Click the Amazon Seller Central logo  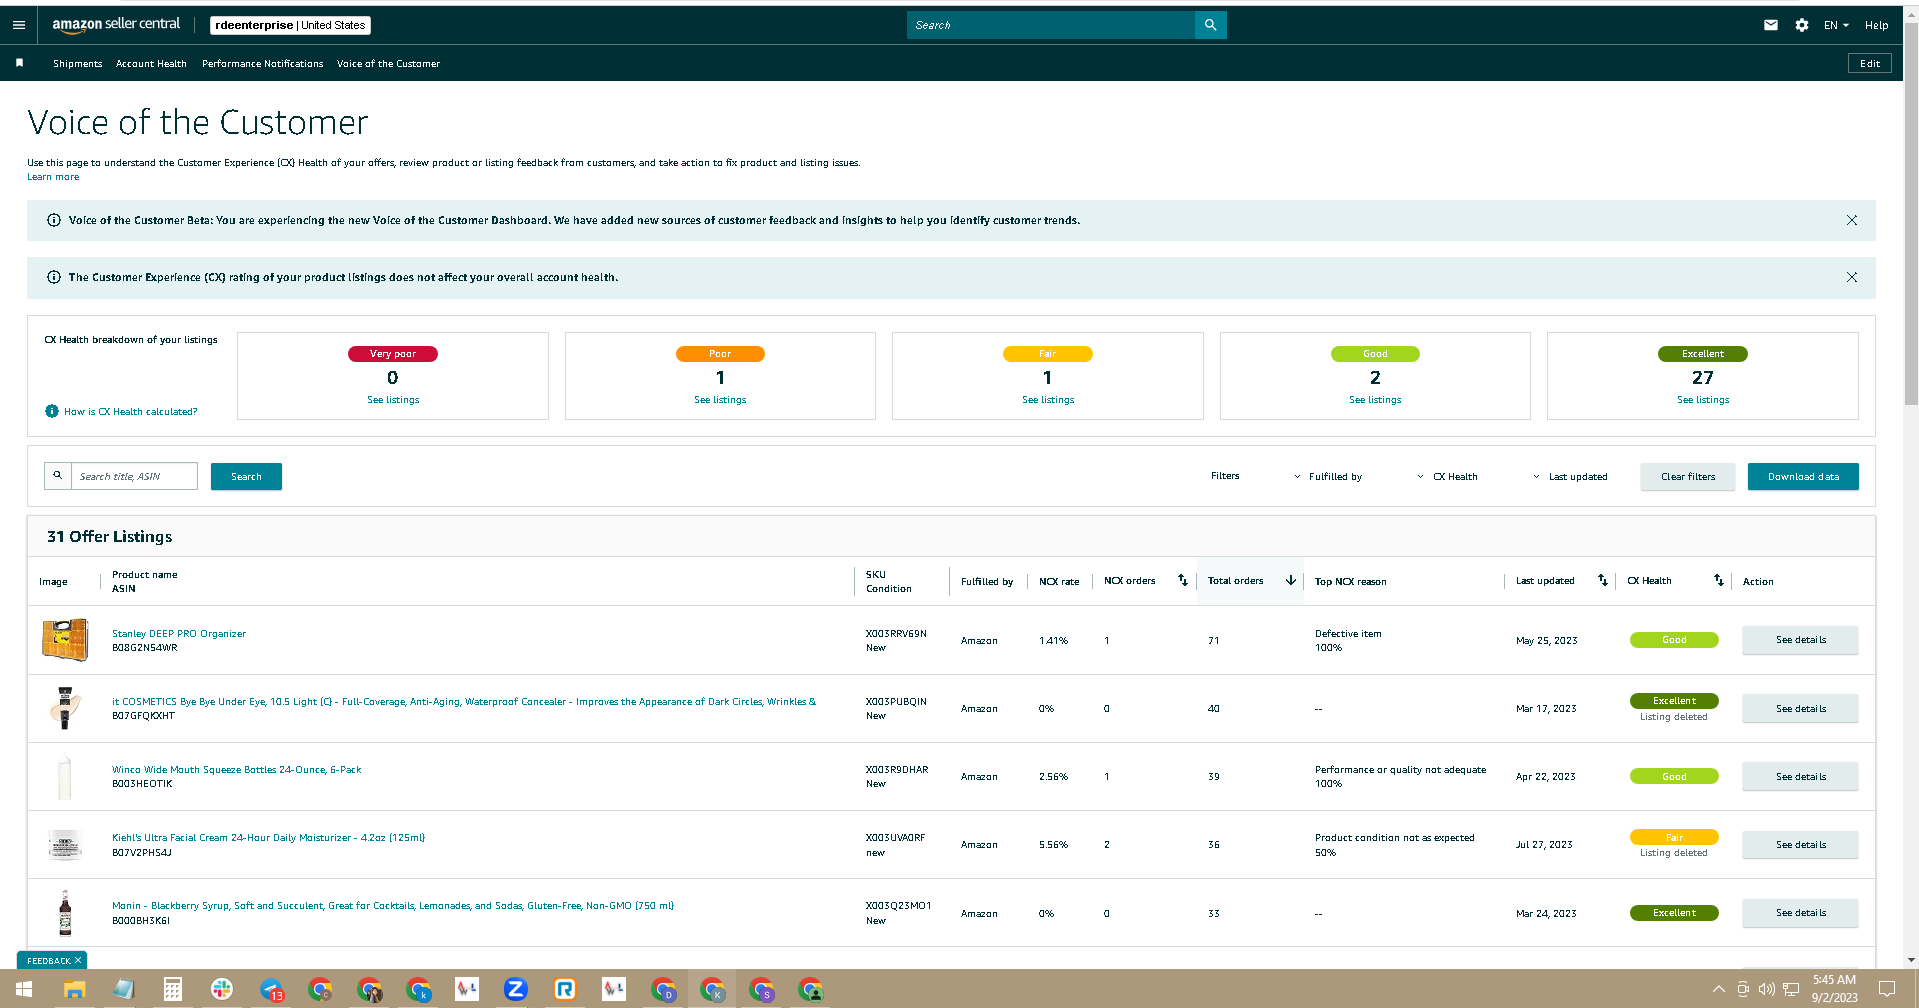coord(116,25)
